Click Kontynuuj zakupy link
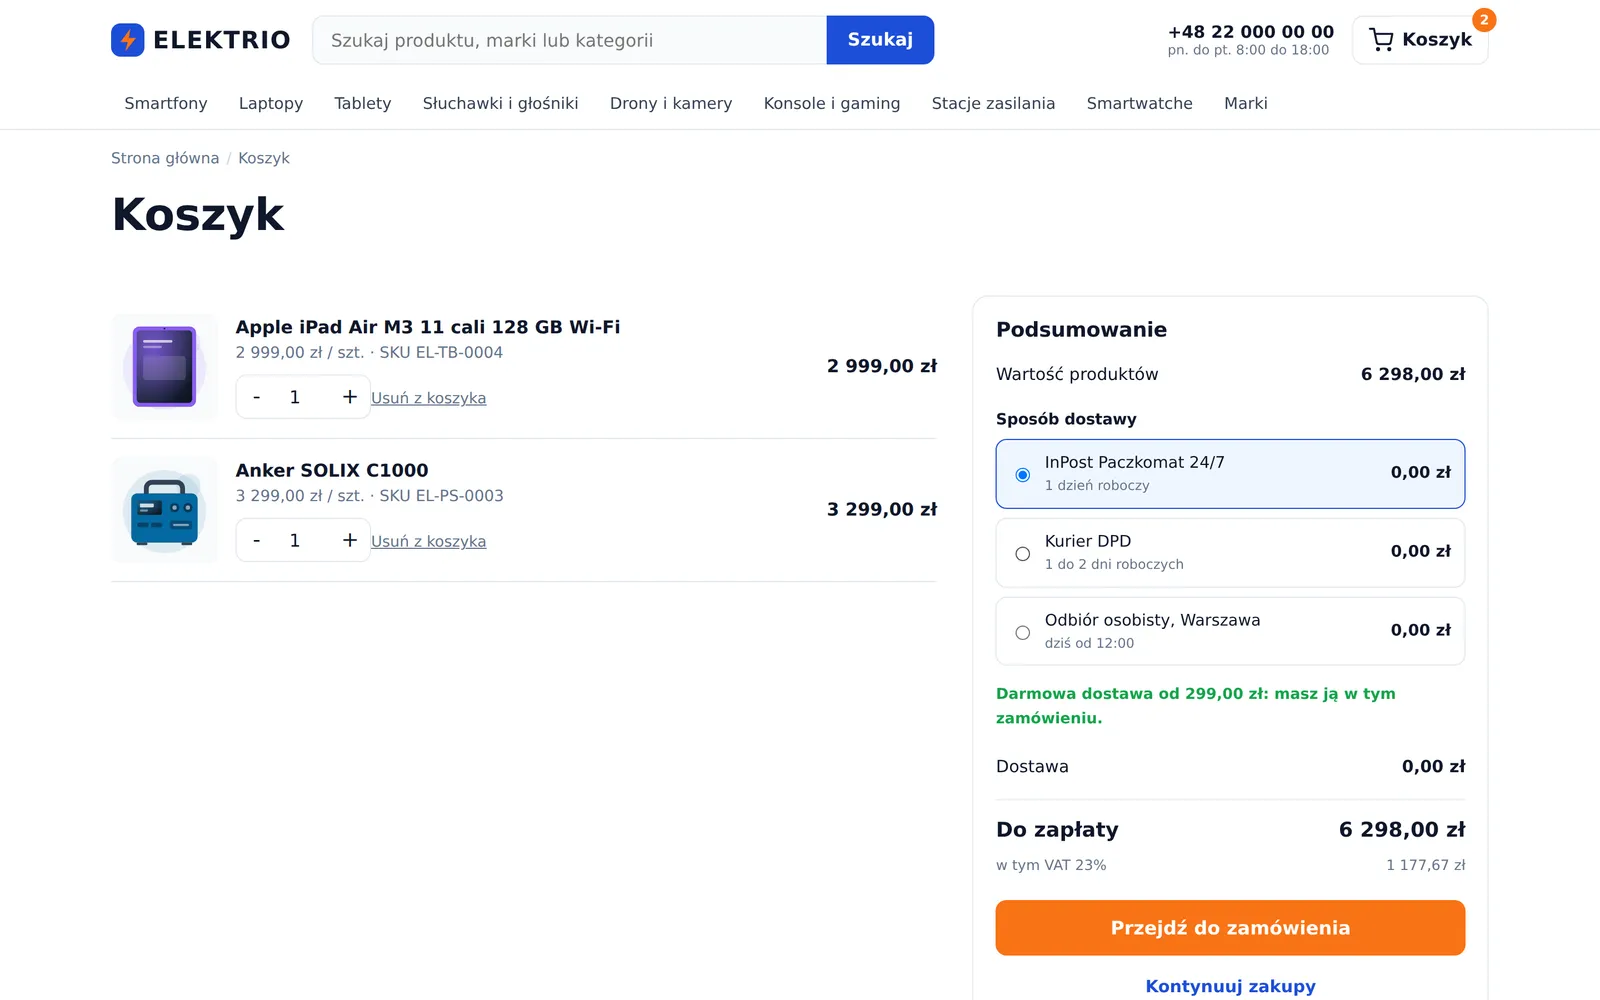Viewport: 1600px width, 1000px height. point(1230,986)
